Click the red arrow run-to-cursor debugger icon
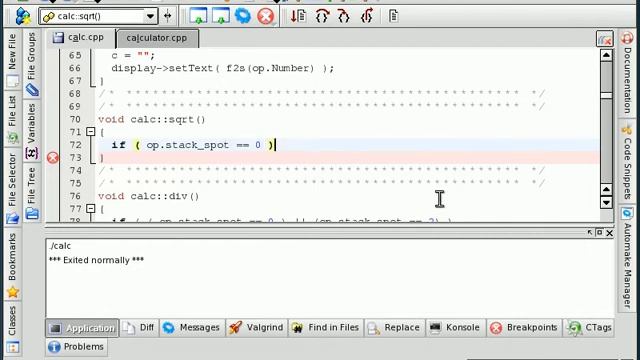Image resolution: width=640 pixels, height=360 pixels. coord(298,16)
